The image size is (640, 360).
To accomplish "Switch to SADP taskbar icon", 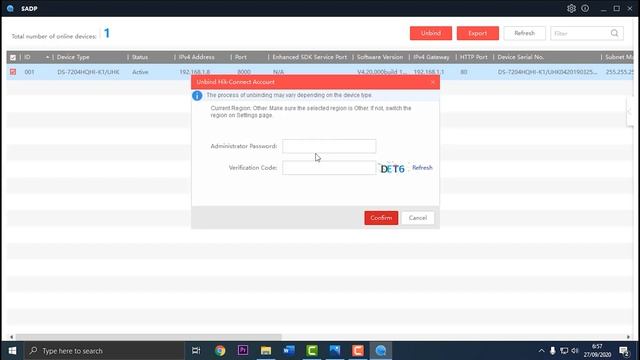I will [381, 351].
